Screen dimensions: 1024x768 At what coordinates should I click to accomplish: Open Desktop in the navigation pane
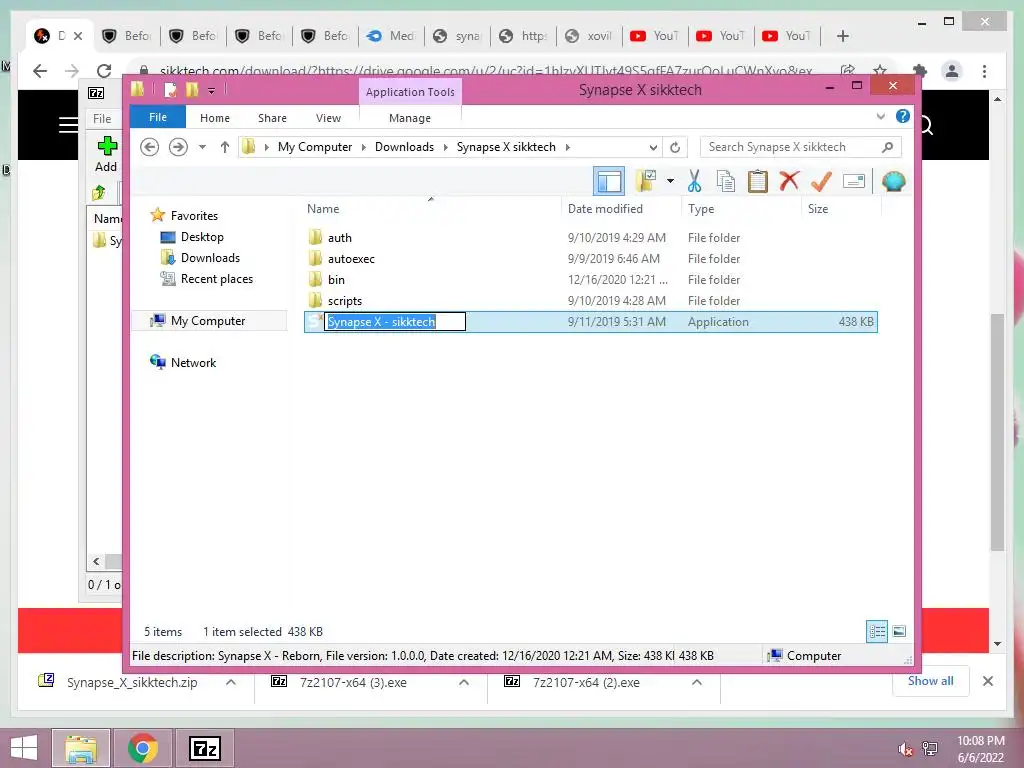(x=202, y=237)
